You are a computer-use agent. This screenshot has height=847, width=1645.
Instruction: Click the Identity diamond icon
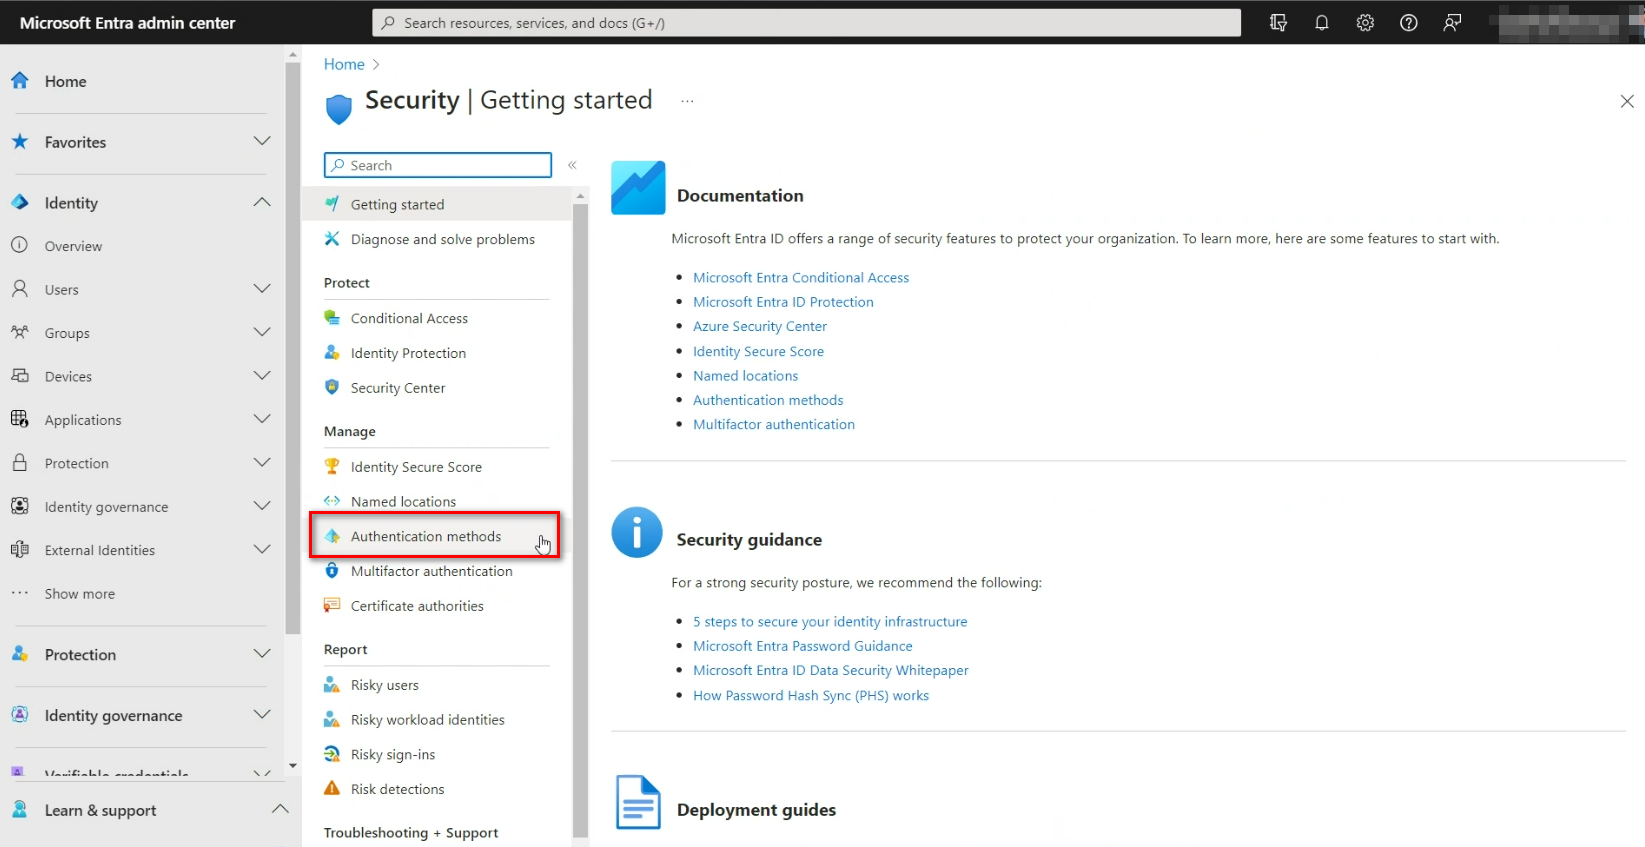(20, 202)
